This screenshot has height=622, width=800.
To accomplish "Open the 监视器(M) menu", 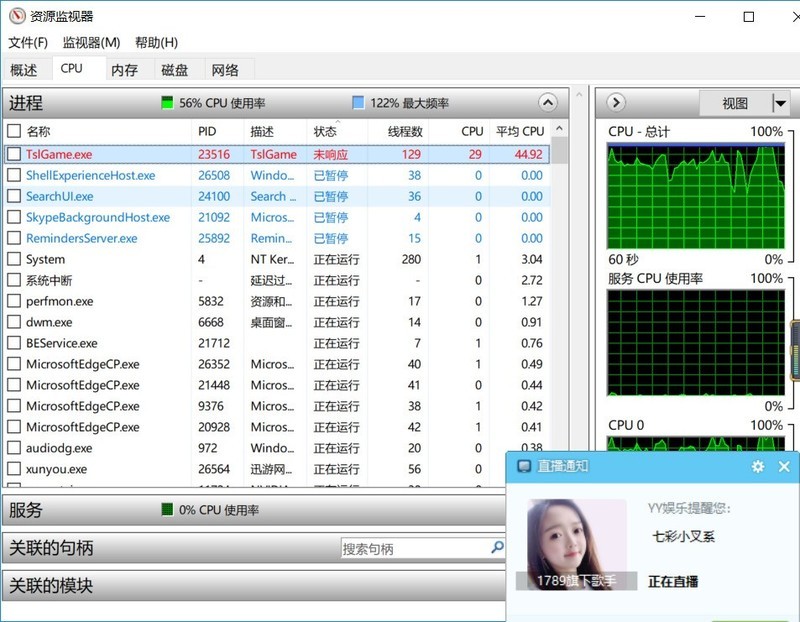I will 91,42.
